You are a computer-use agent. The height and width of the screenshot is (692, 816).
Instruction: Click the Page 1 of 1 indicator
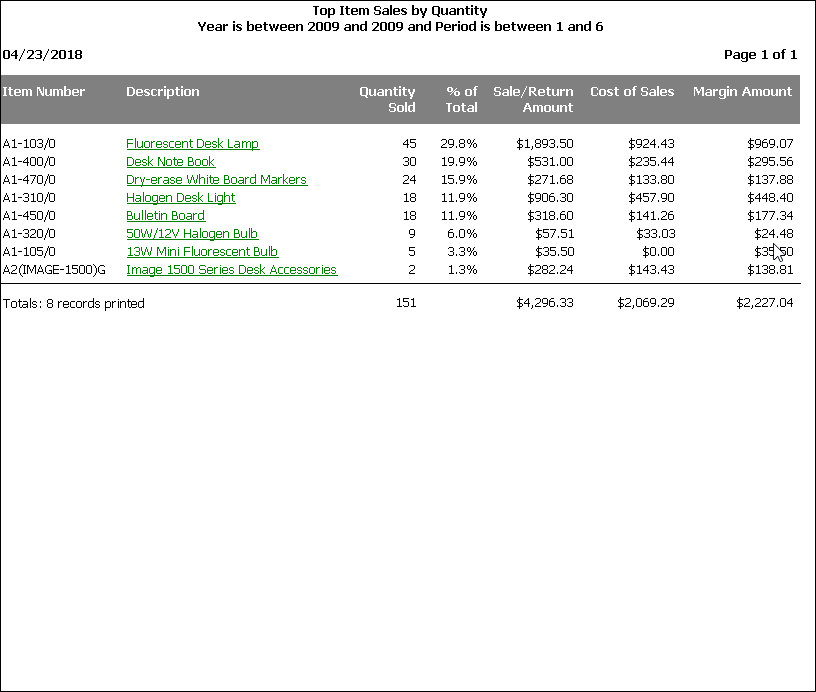click(760, 54)
